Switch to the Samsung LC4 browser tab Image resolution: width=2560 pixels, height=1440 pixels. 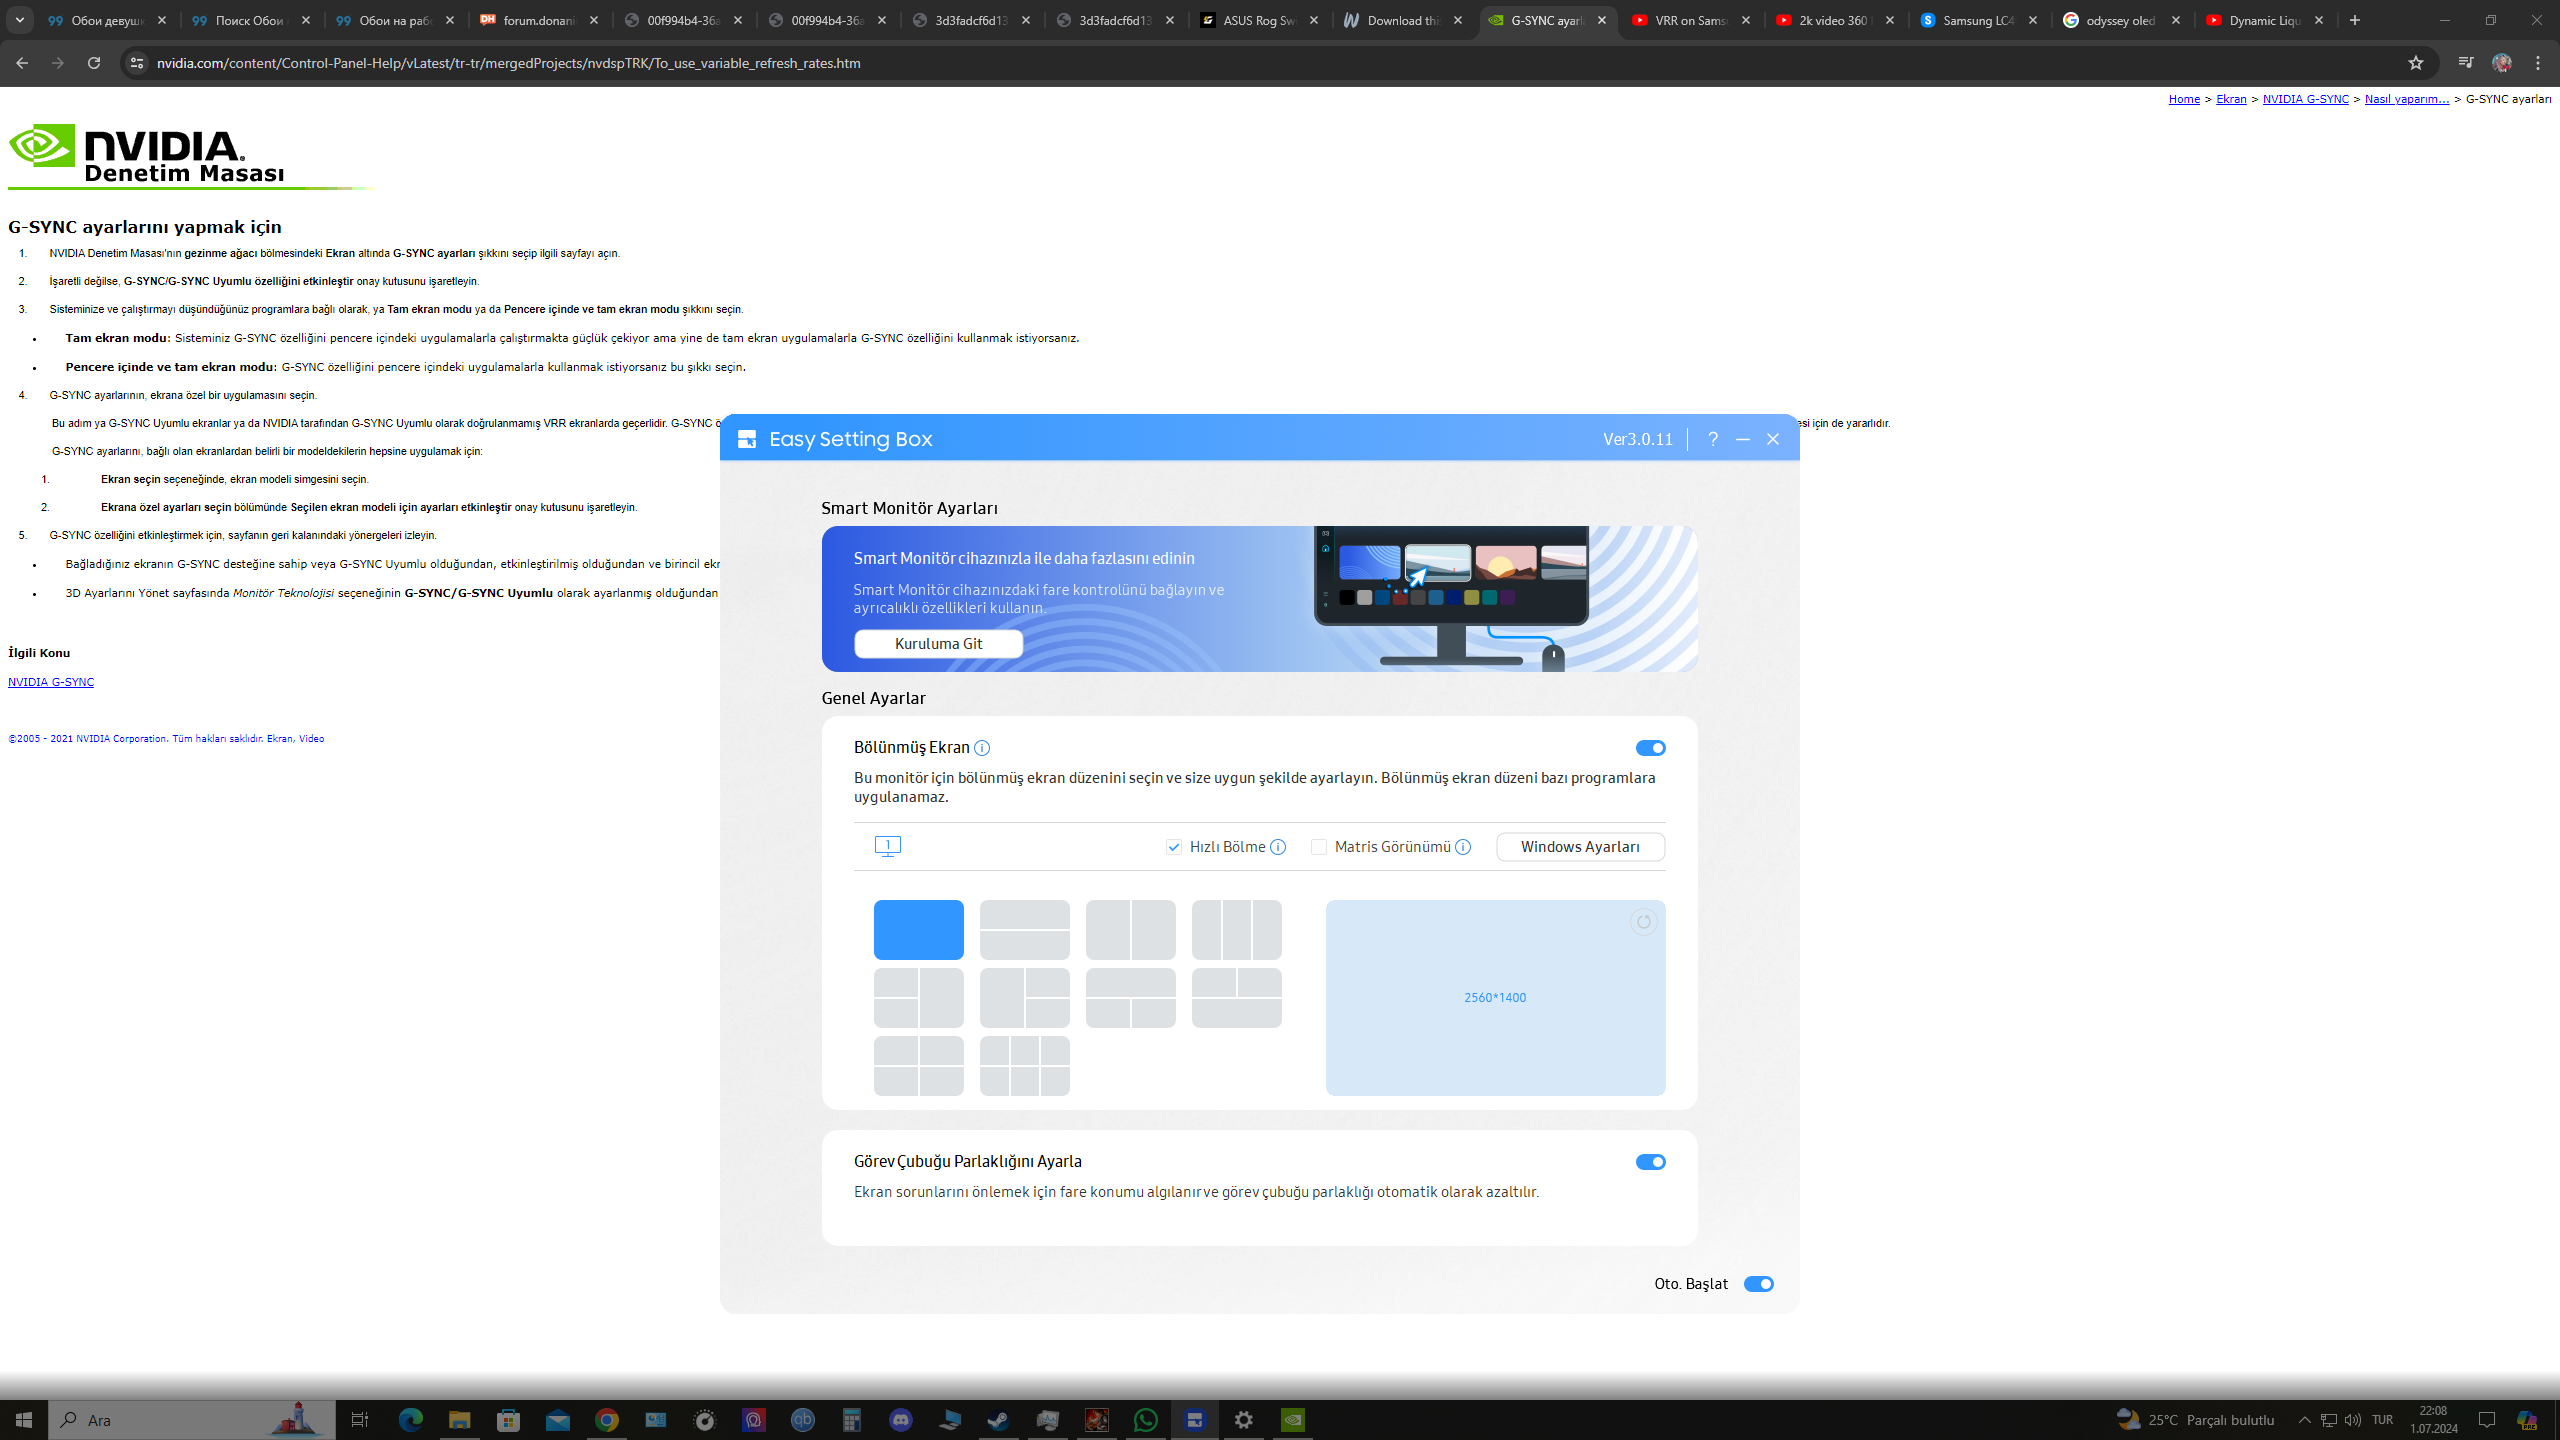1980,20
